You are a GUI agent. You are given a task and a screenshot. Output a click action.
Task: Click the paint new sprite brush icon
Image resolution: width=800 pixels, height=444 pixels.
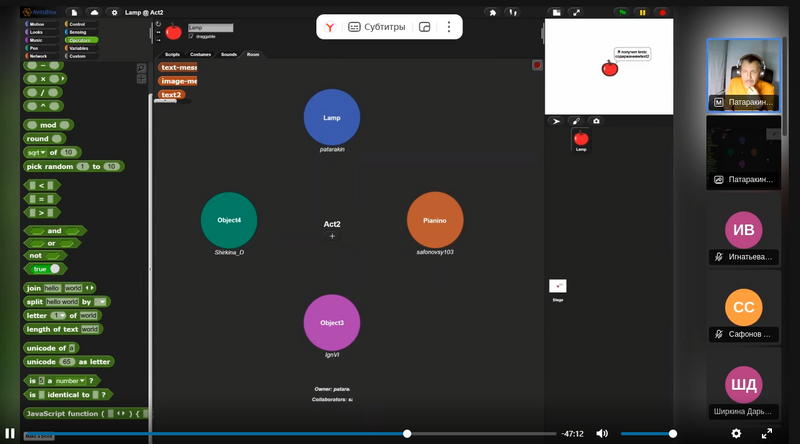[576, 121]
